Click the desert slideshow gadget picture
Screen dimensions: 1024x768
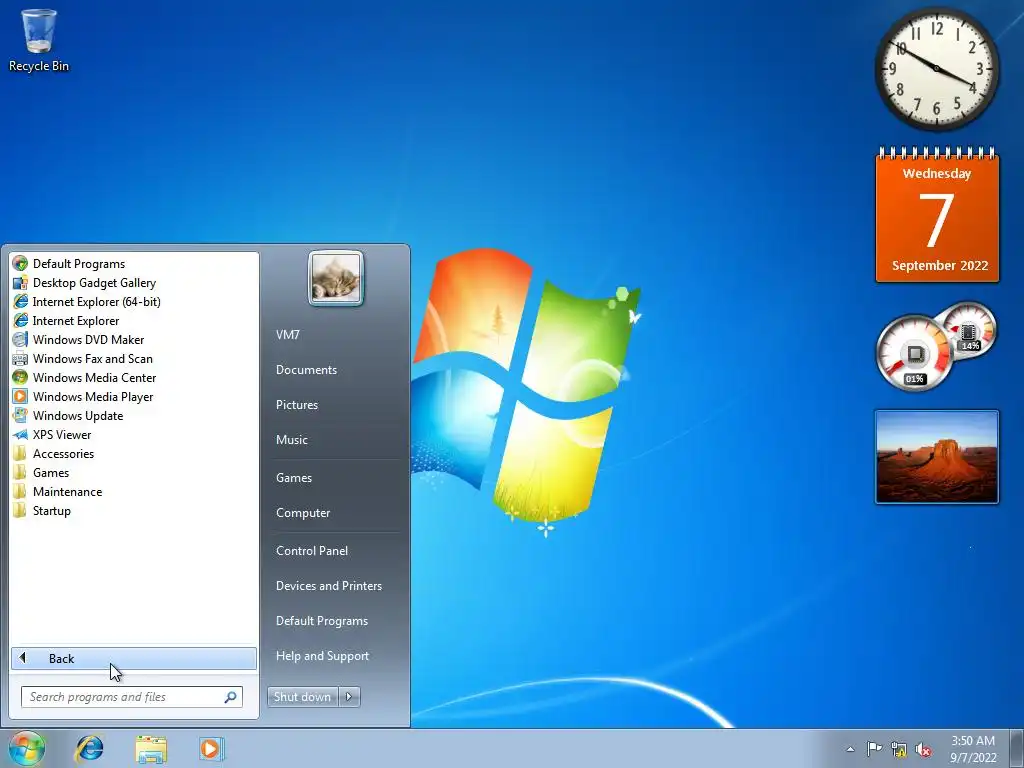pyautogui.click(x=936, y=457)
